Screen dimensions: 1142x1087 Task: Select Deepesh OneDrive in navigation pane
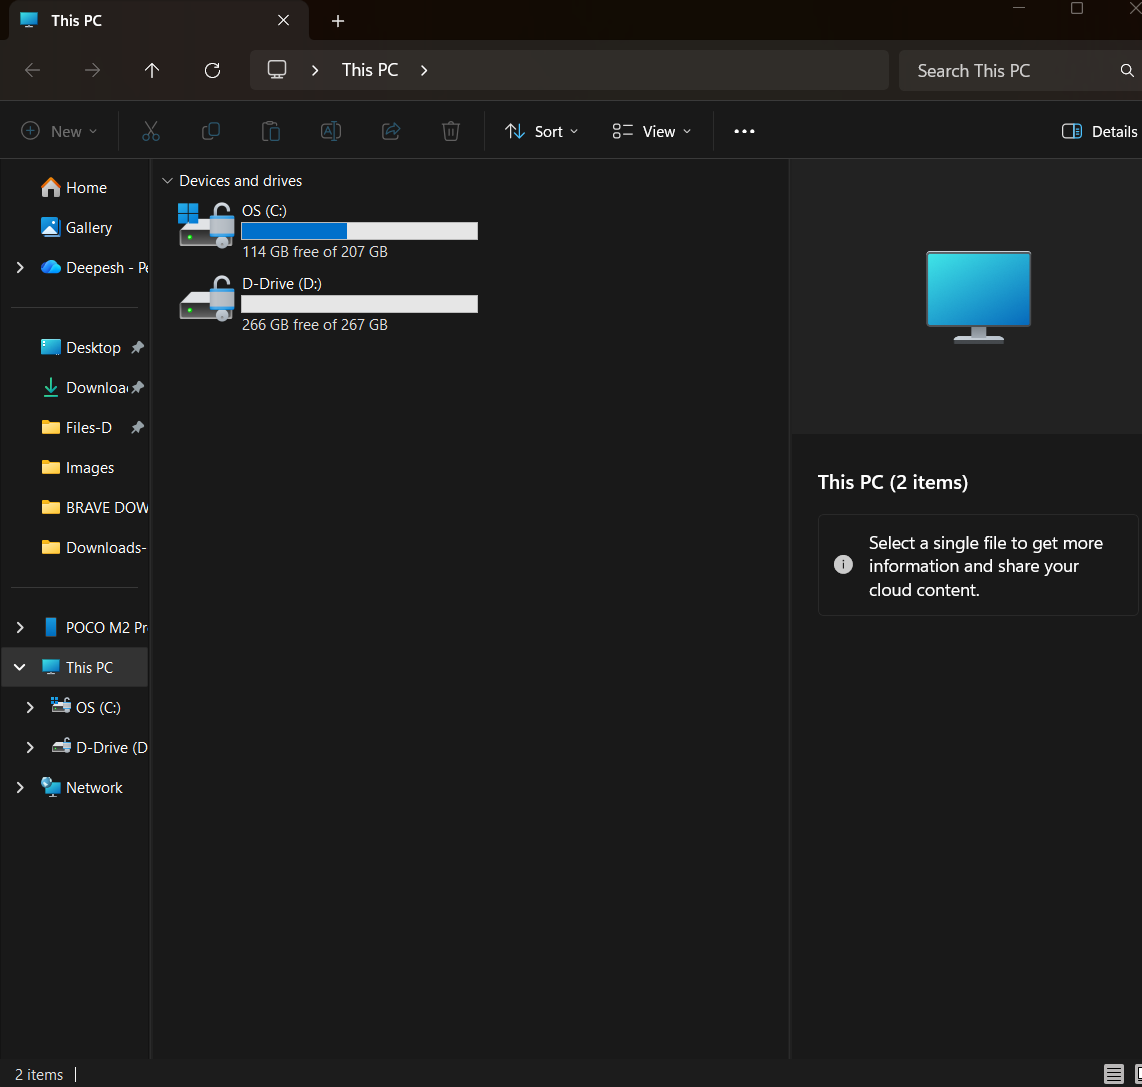pos(107,268)
